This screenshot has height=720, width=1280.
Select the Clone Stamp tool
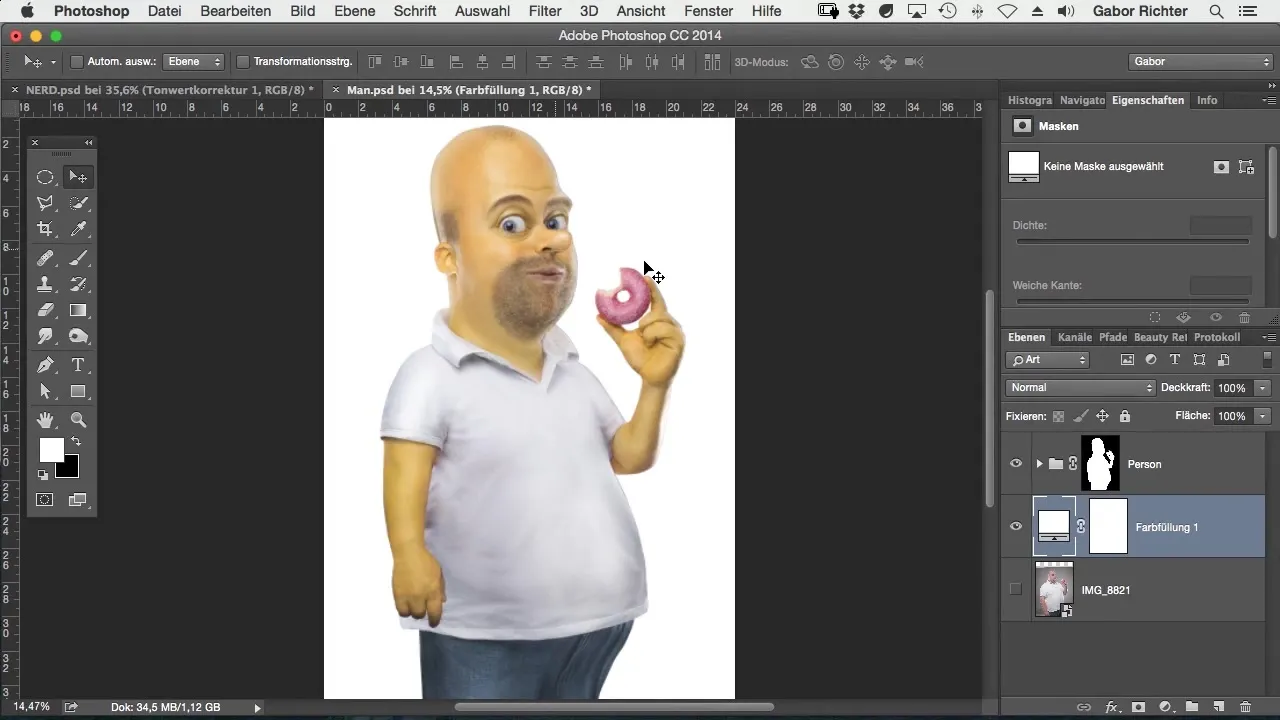coord(45,284)
